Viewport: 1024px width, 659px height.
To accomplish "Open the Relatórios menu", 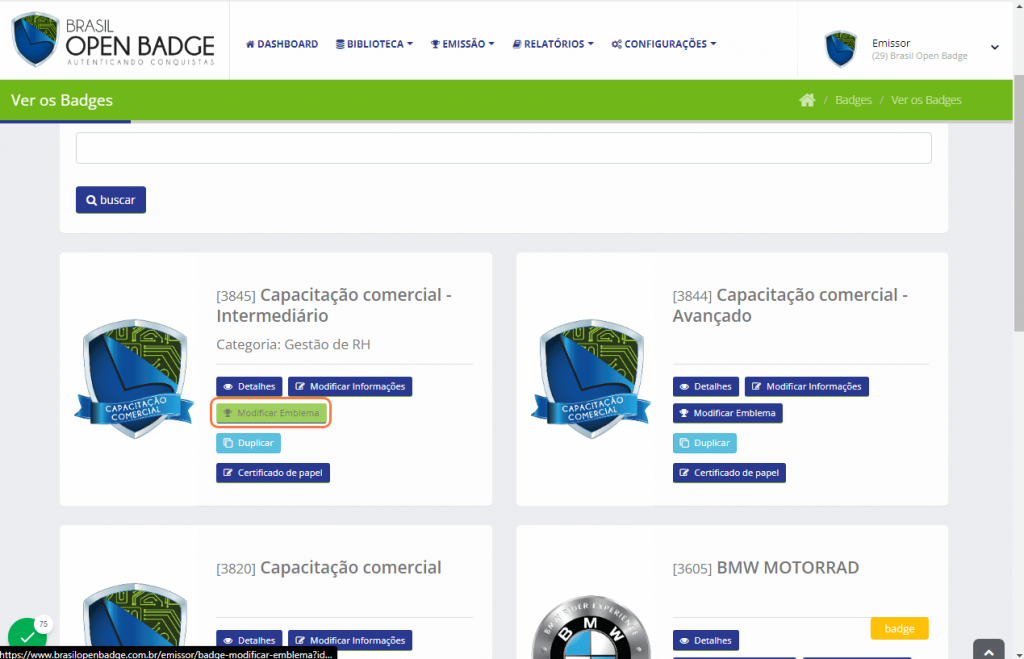I will coord(553,44).
